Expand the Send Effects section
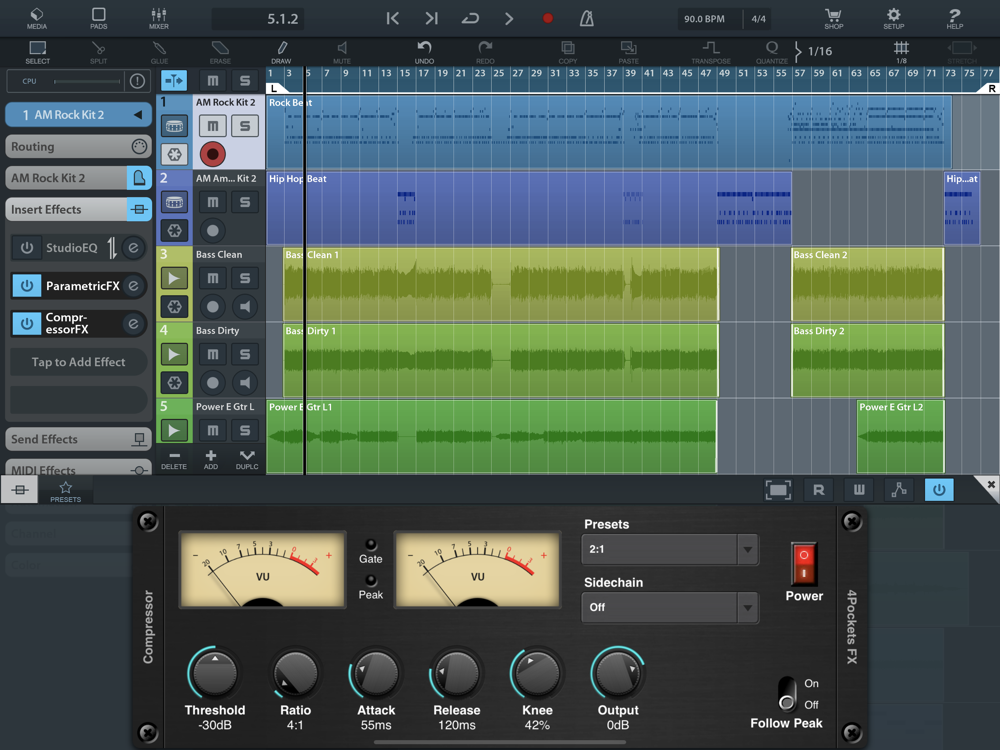Screen dimensions: 1000x750 coord(78,439)
